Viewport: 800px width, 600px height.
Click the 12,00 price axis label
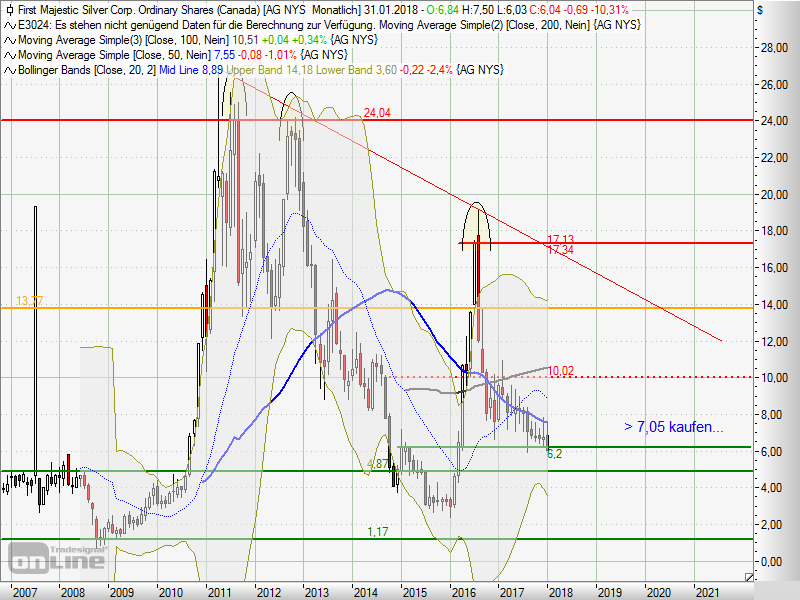pyautogui.click(x=773, y=341)
